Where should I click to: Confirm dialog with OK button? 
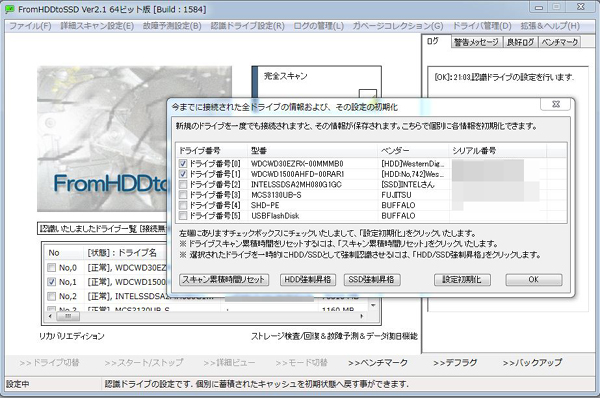[534, 280]
